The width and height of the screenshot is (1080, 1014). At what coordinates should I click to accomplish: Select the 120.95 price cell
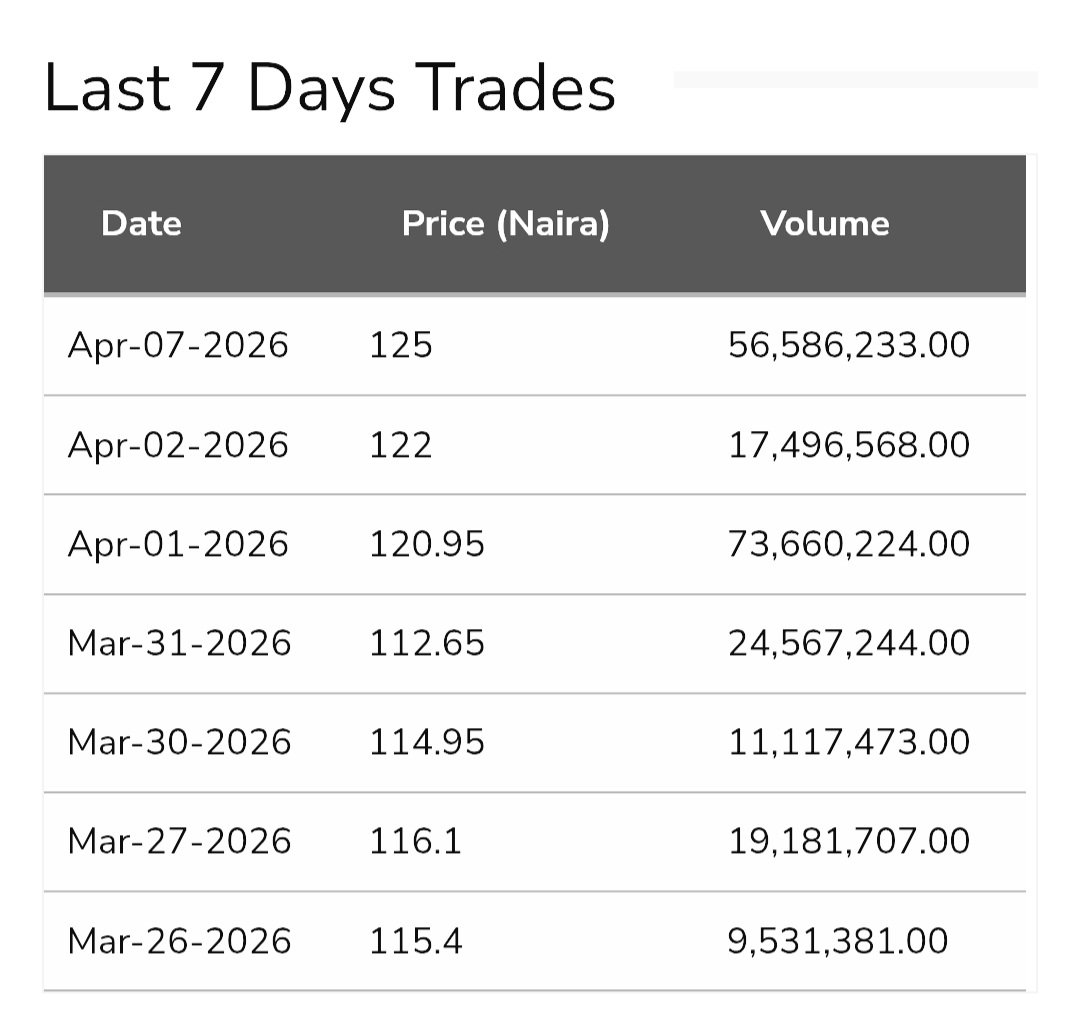(x=427, y=544)
